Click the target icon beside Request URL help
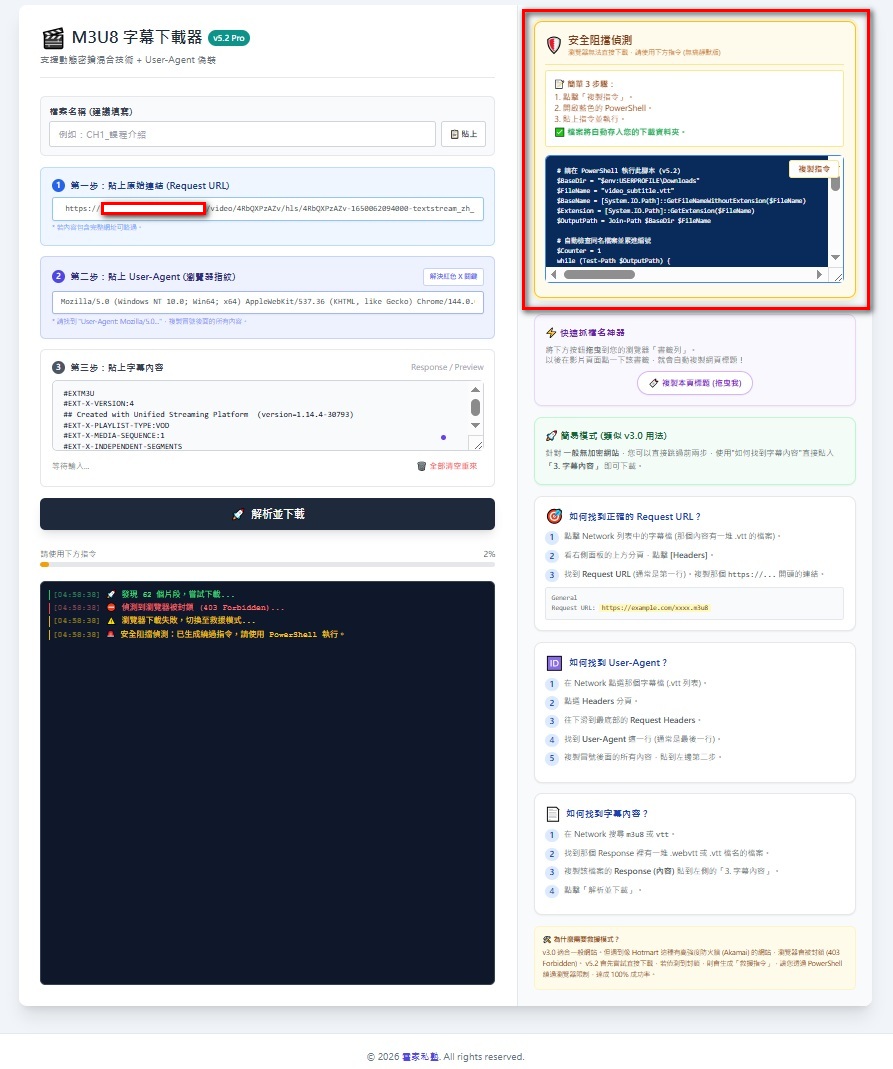Viewport: 893px width, 1069px height. pos(554,516)
